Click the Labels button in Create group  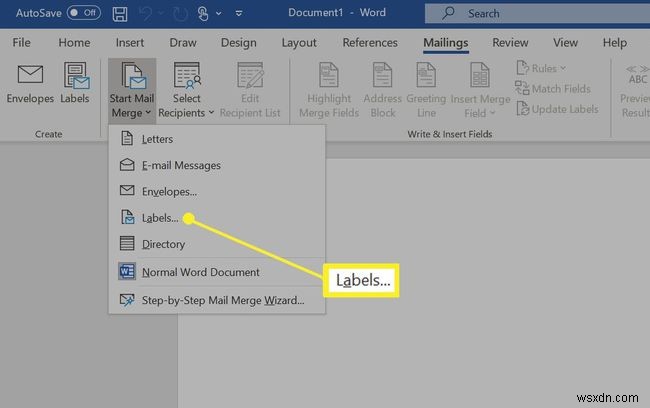(x=75, y=83)
